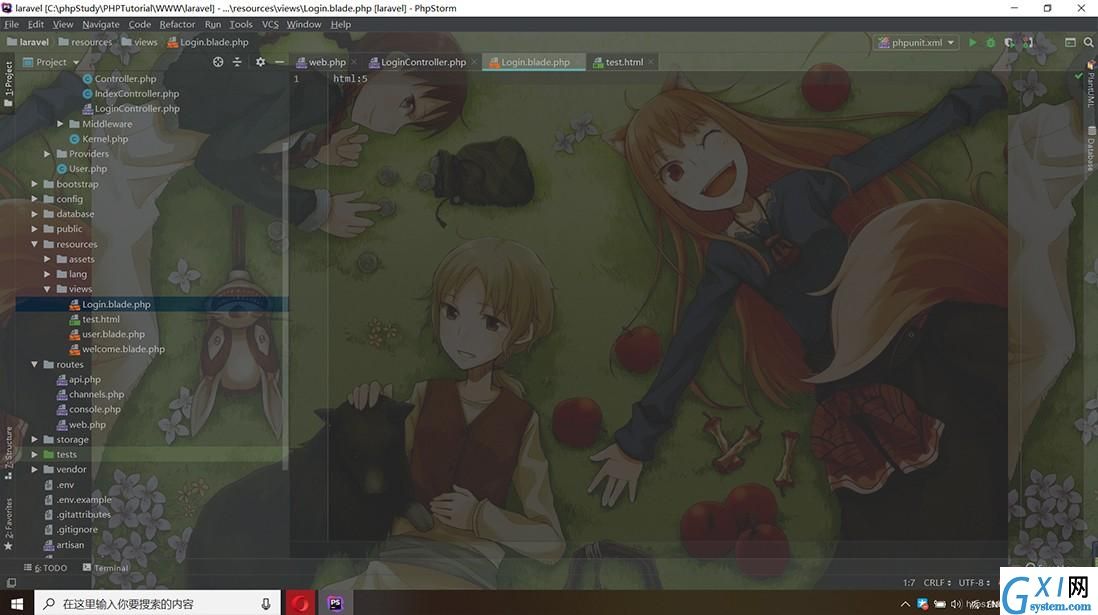Click the 1:7 cursor position in status bar
Screen dimensions: 1098x615
[909, 583]
